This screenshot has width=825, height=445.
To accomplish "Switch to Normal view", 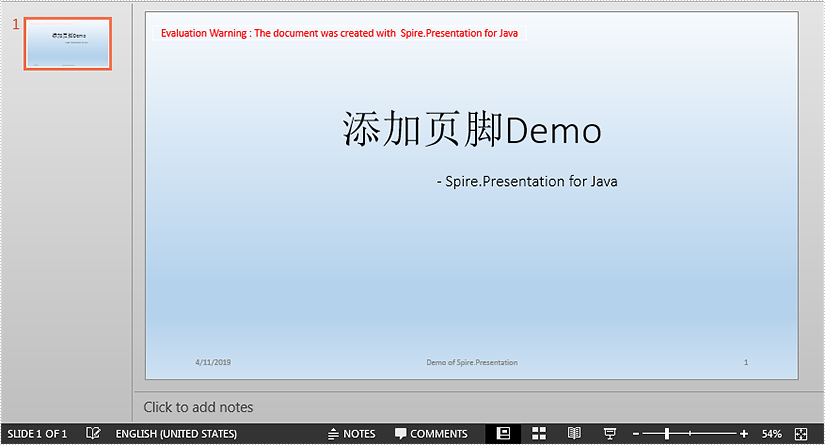I will [503, 433].
